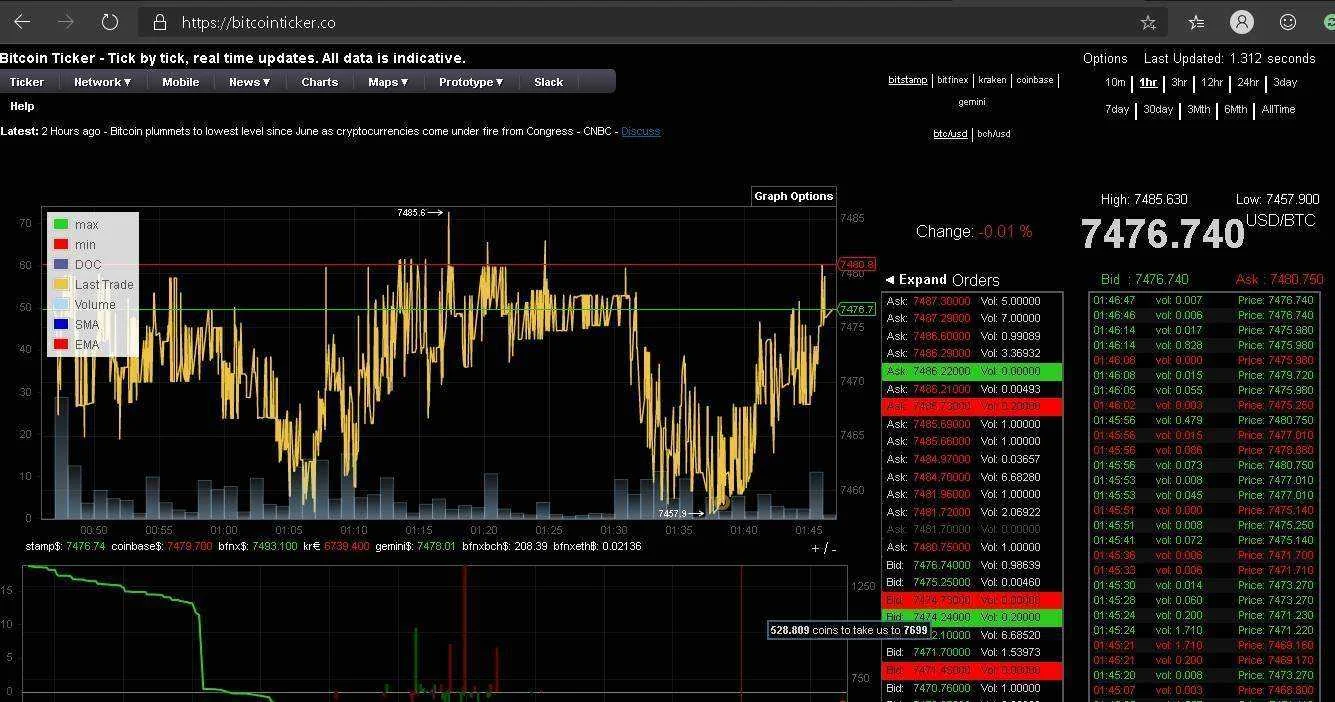Click the padlock site info icon
The height and width of the screenshot is (702, 1335).
pyautogui.click(x=160, y=22)
